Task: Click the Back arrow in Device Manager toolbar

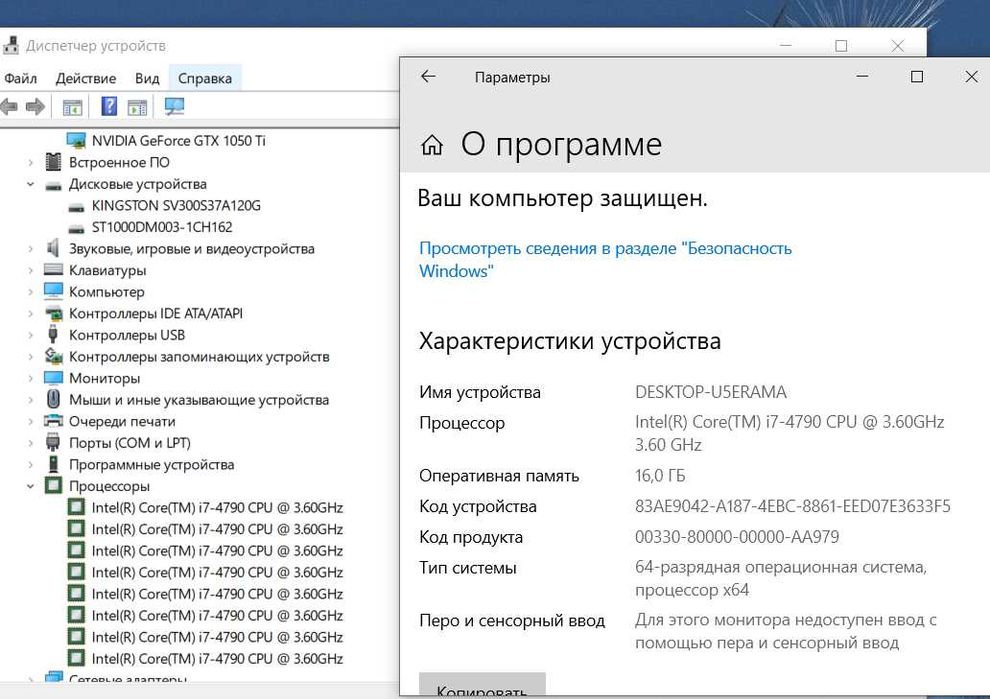Action: 9,107
